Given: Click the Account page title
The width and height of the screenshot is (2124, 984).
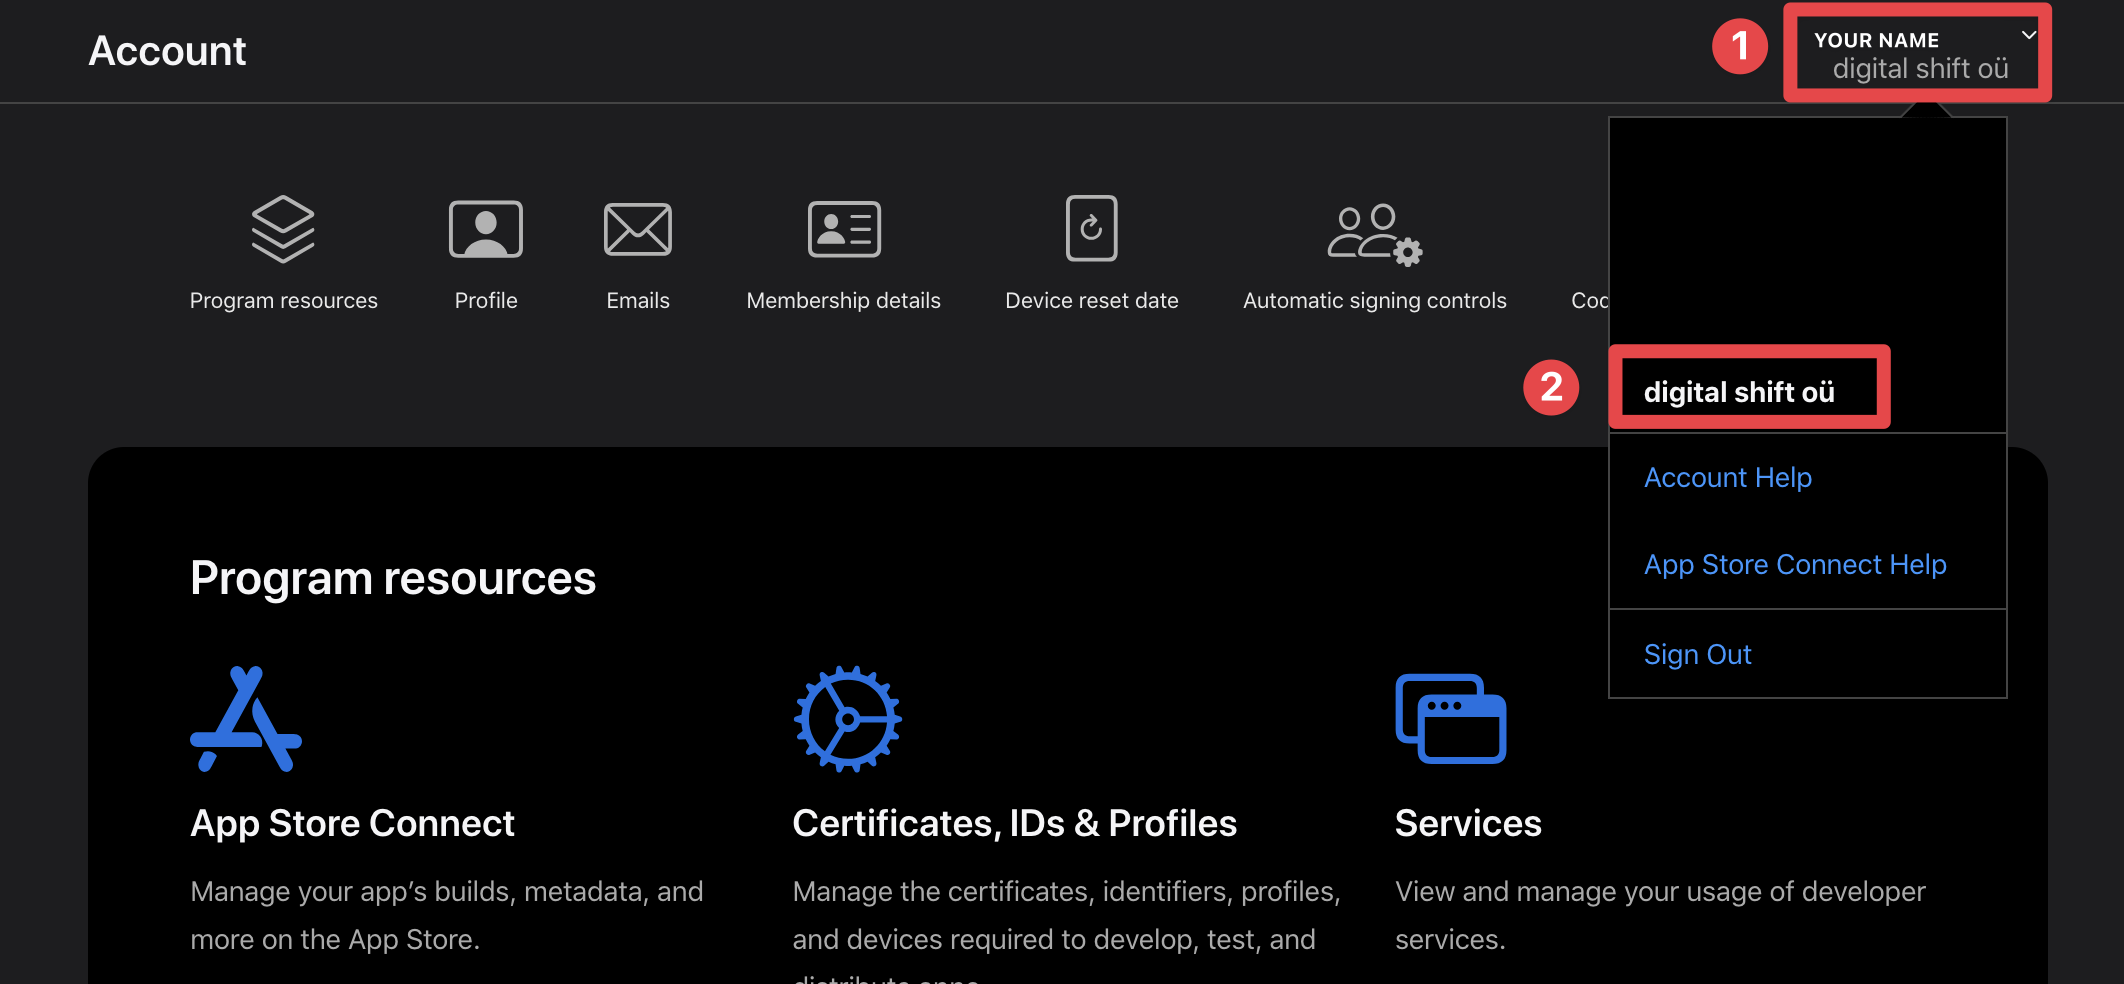Looking at the screenshot, I should point(167,51).
